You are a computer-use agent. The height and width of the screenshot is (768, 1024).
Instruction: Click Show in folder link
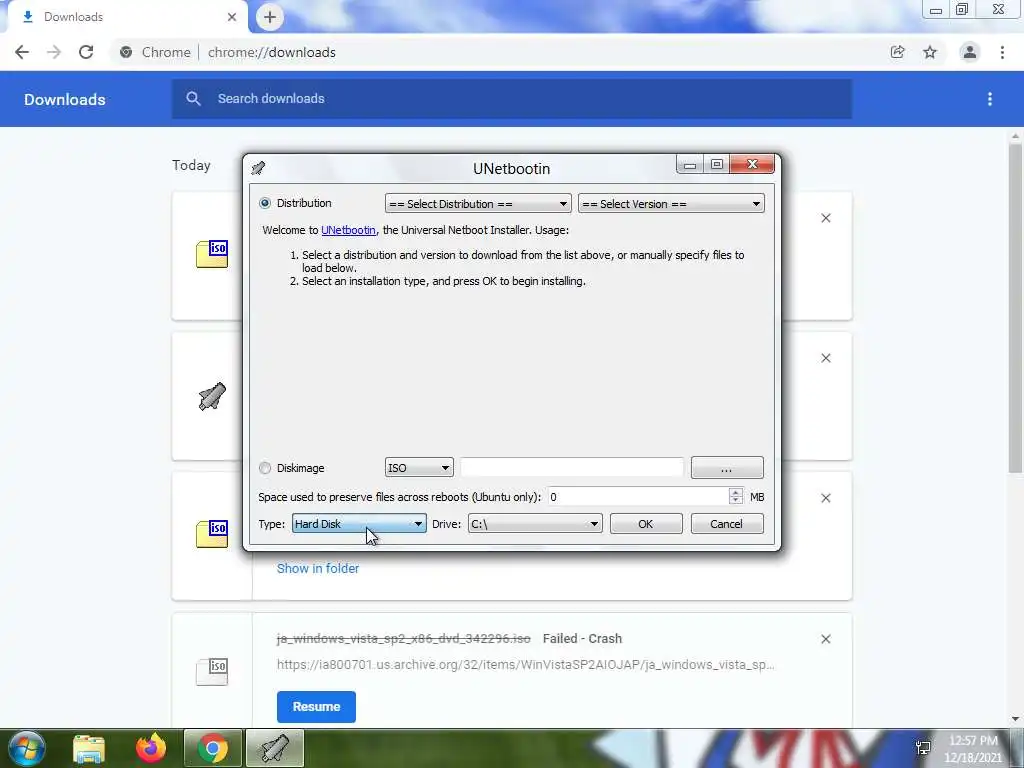coord(318,568)
